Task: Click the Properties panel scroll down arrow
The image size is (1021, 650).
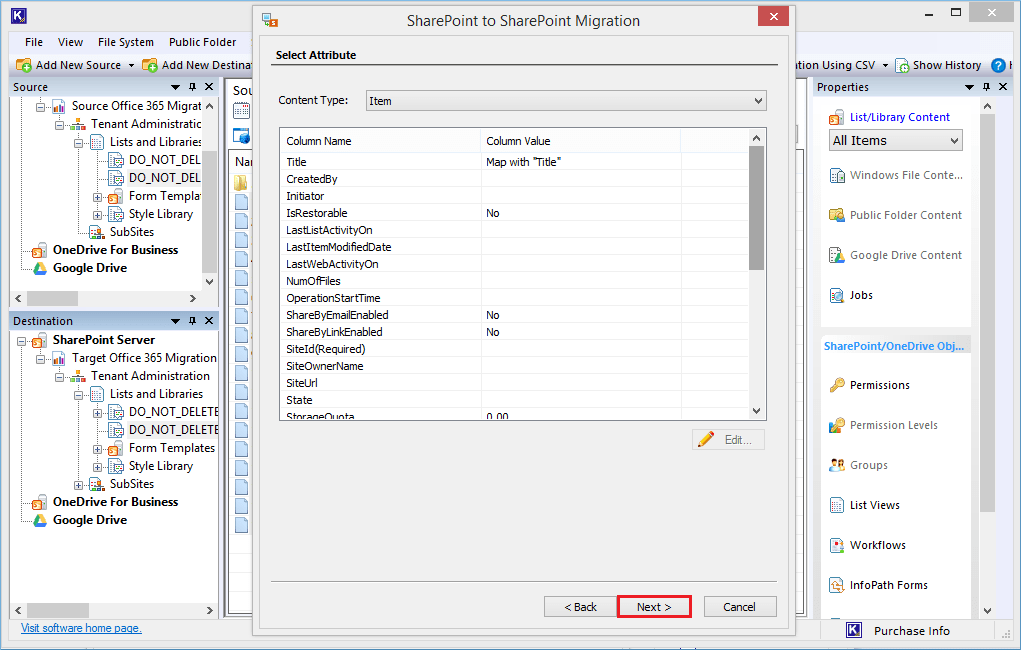Action: click(x=987, y=611)
